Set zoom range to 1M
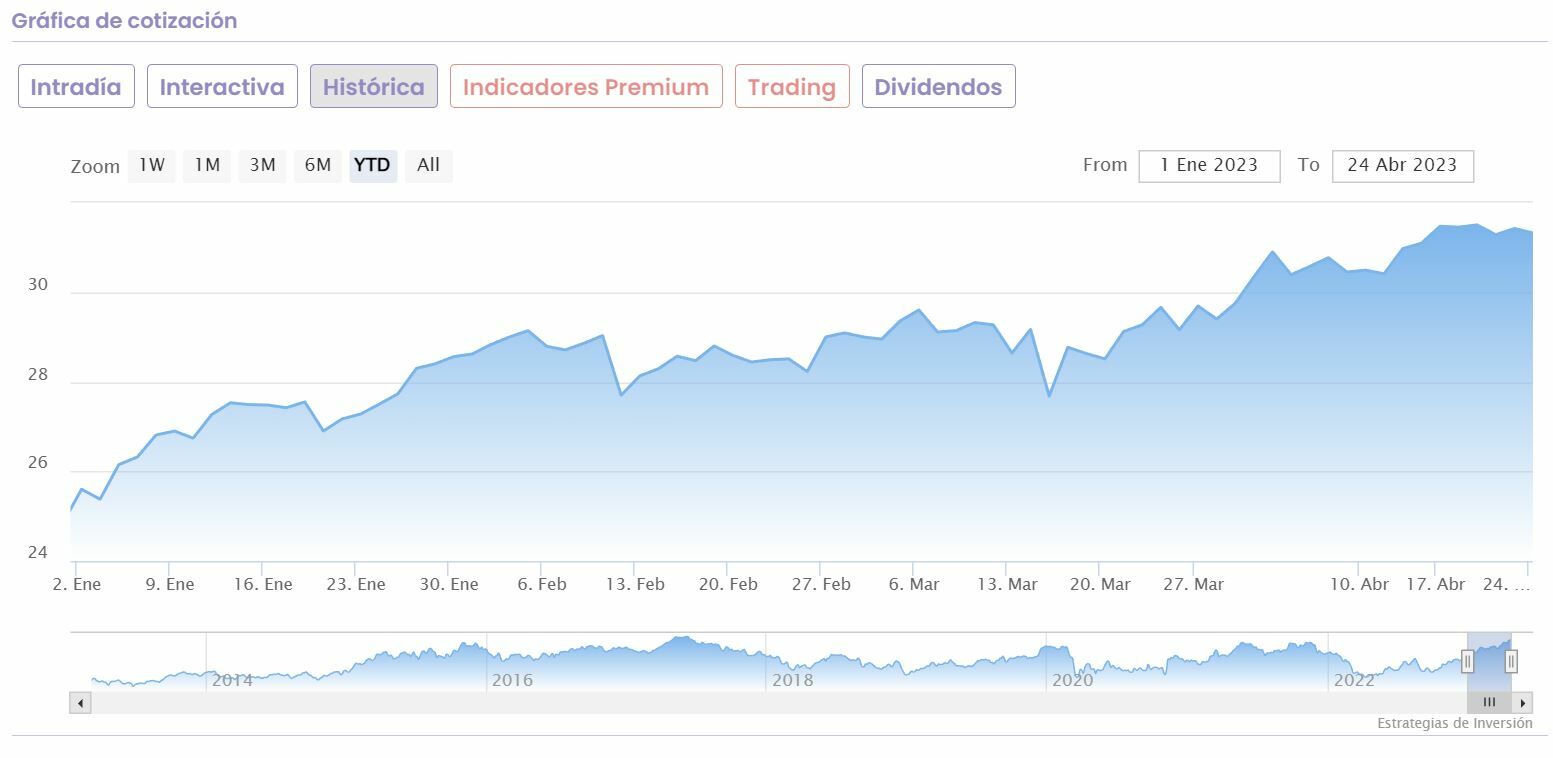The image size is (1553, 758). pyautogui.click(x=207, y=165)
